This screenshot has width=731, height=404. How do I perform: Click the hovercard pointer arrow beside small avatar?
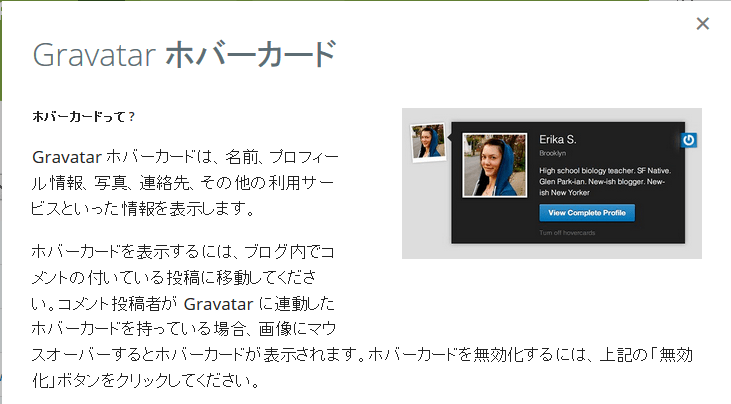coord(449,137)
